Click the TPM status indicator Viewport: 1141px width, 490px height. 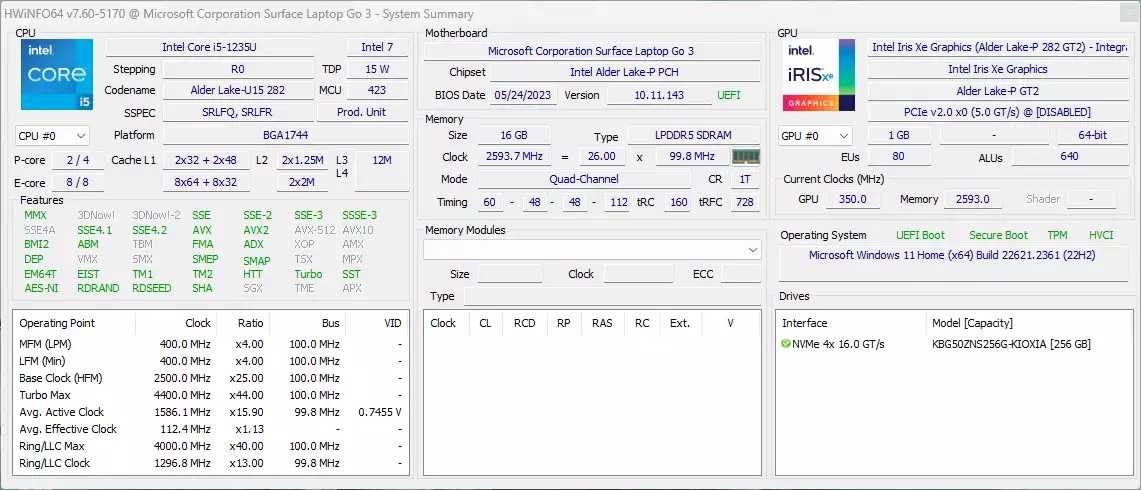click(x=1057, y=235)
